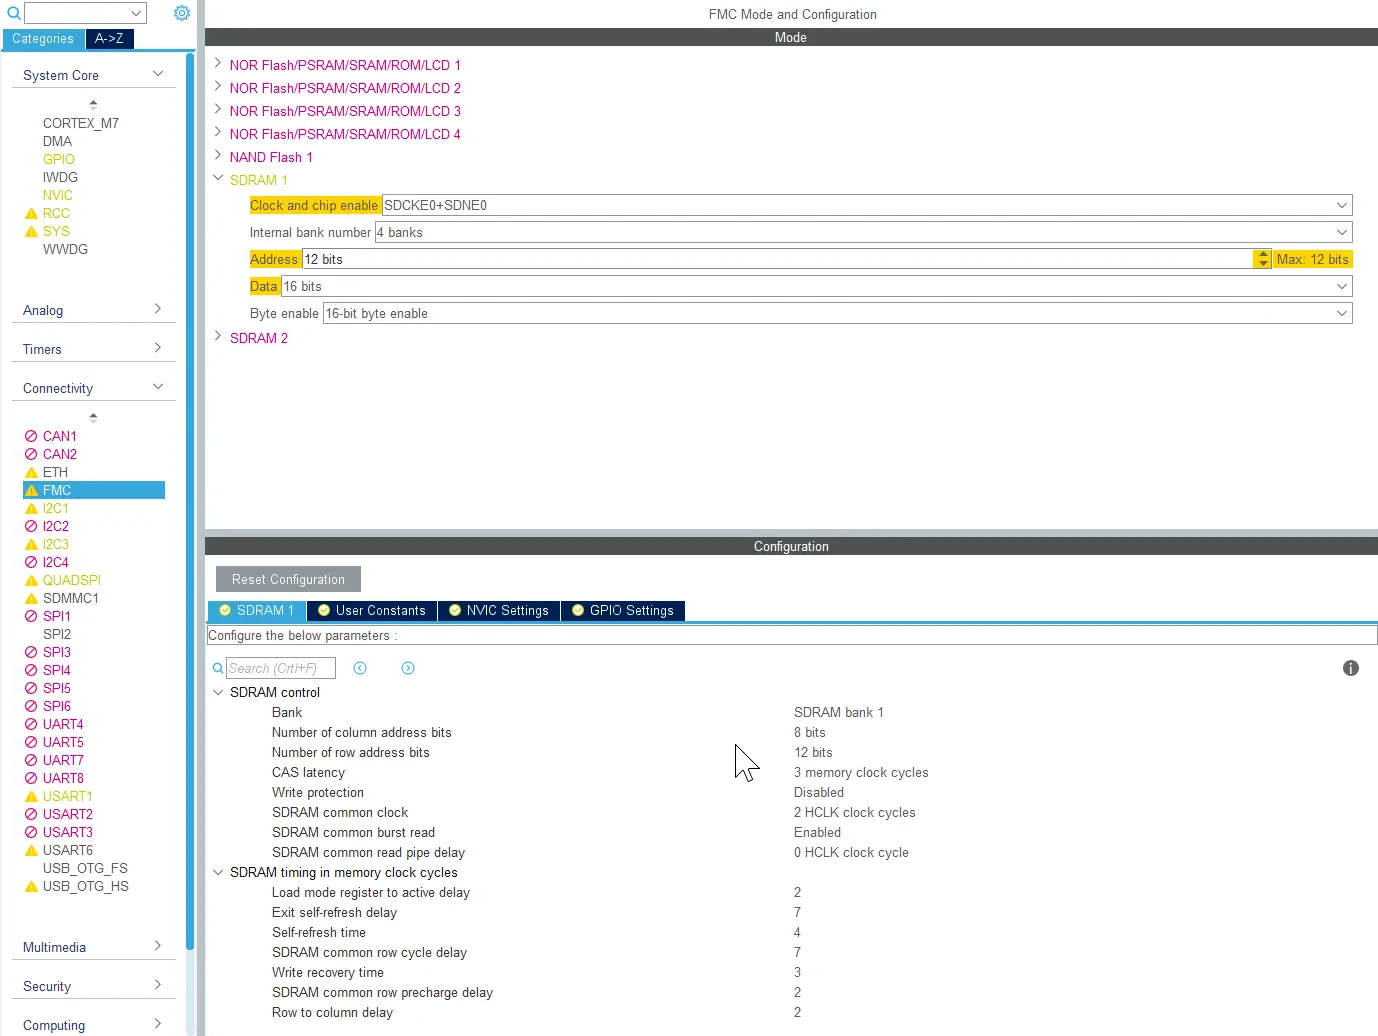Expand the NAND Flash 1 section
The image size is (1378, 1036).
(x=218, y=156)
